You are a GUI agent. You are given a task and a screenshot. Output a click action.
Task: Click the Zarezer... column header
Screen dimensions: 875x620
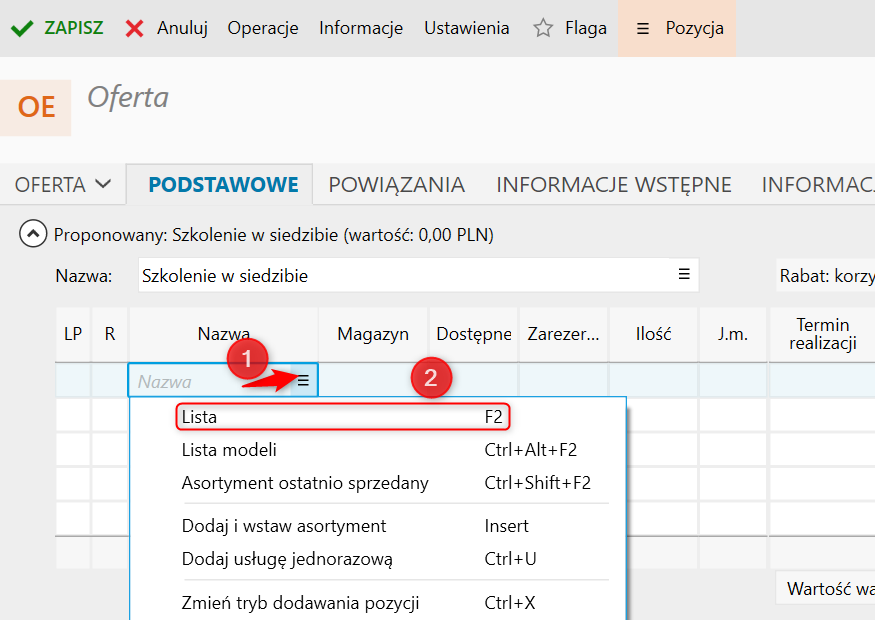[564, 334]
